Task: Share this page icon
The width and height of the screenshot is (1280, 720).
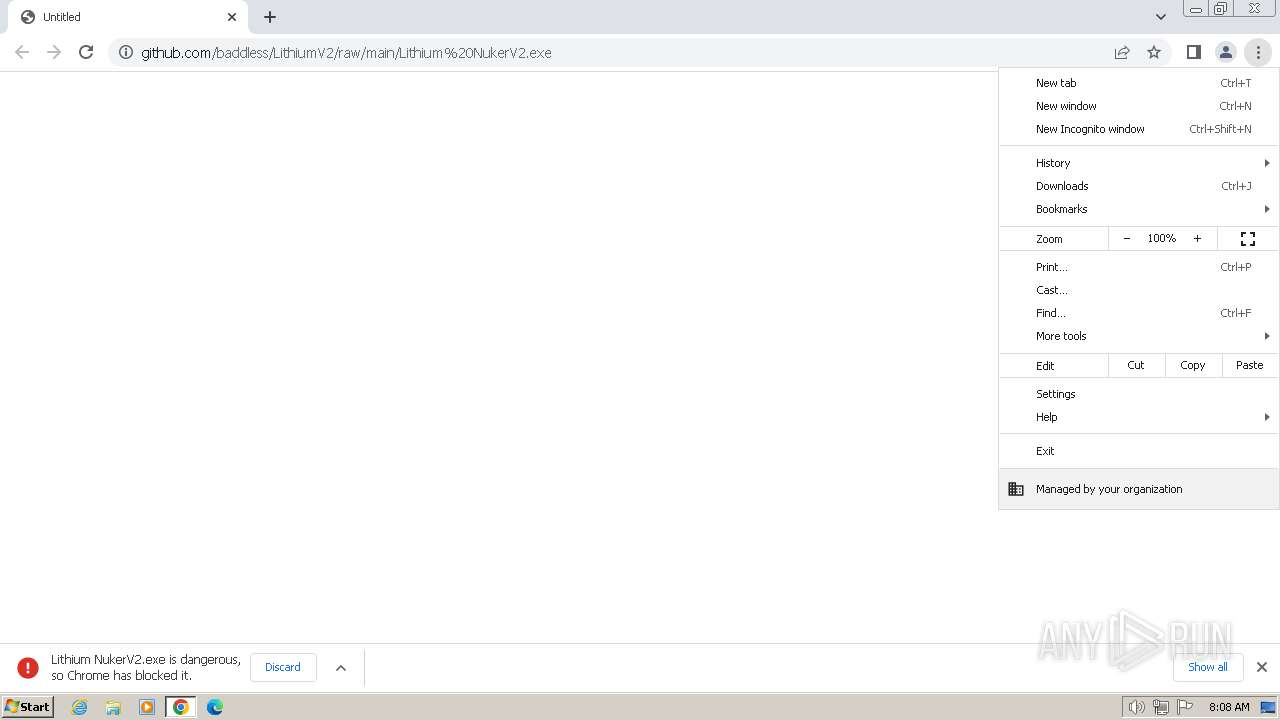Action: click(1122, 52)
